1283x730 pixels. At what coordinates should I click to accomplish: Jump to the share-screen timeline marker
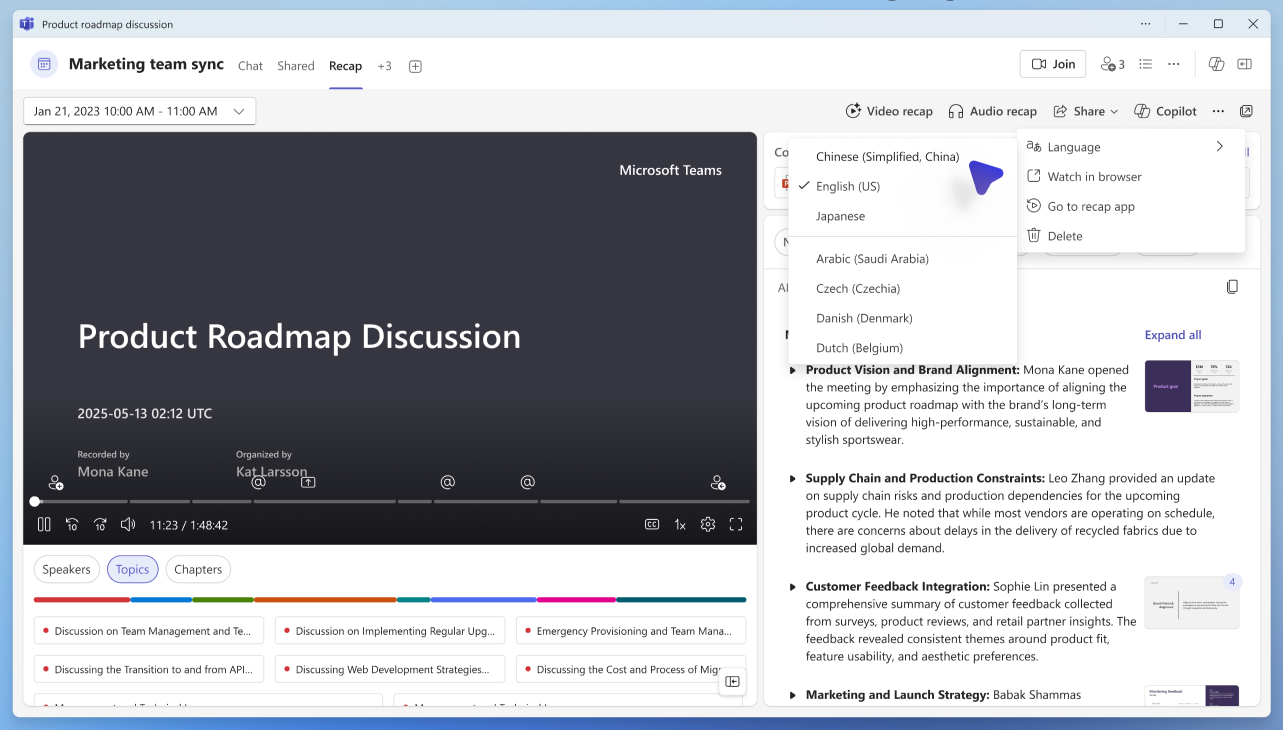point(308,482)
